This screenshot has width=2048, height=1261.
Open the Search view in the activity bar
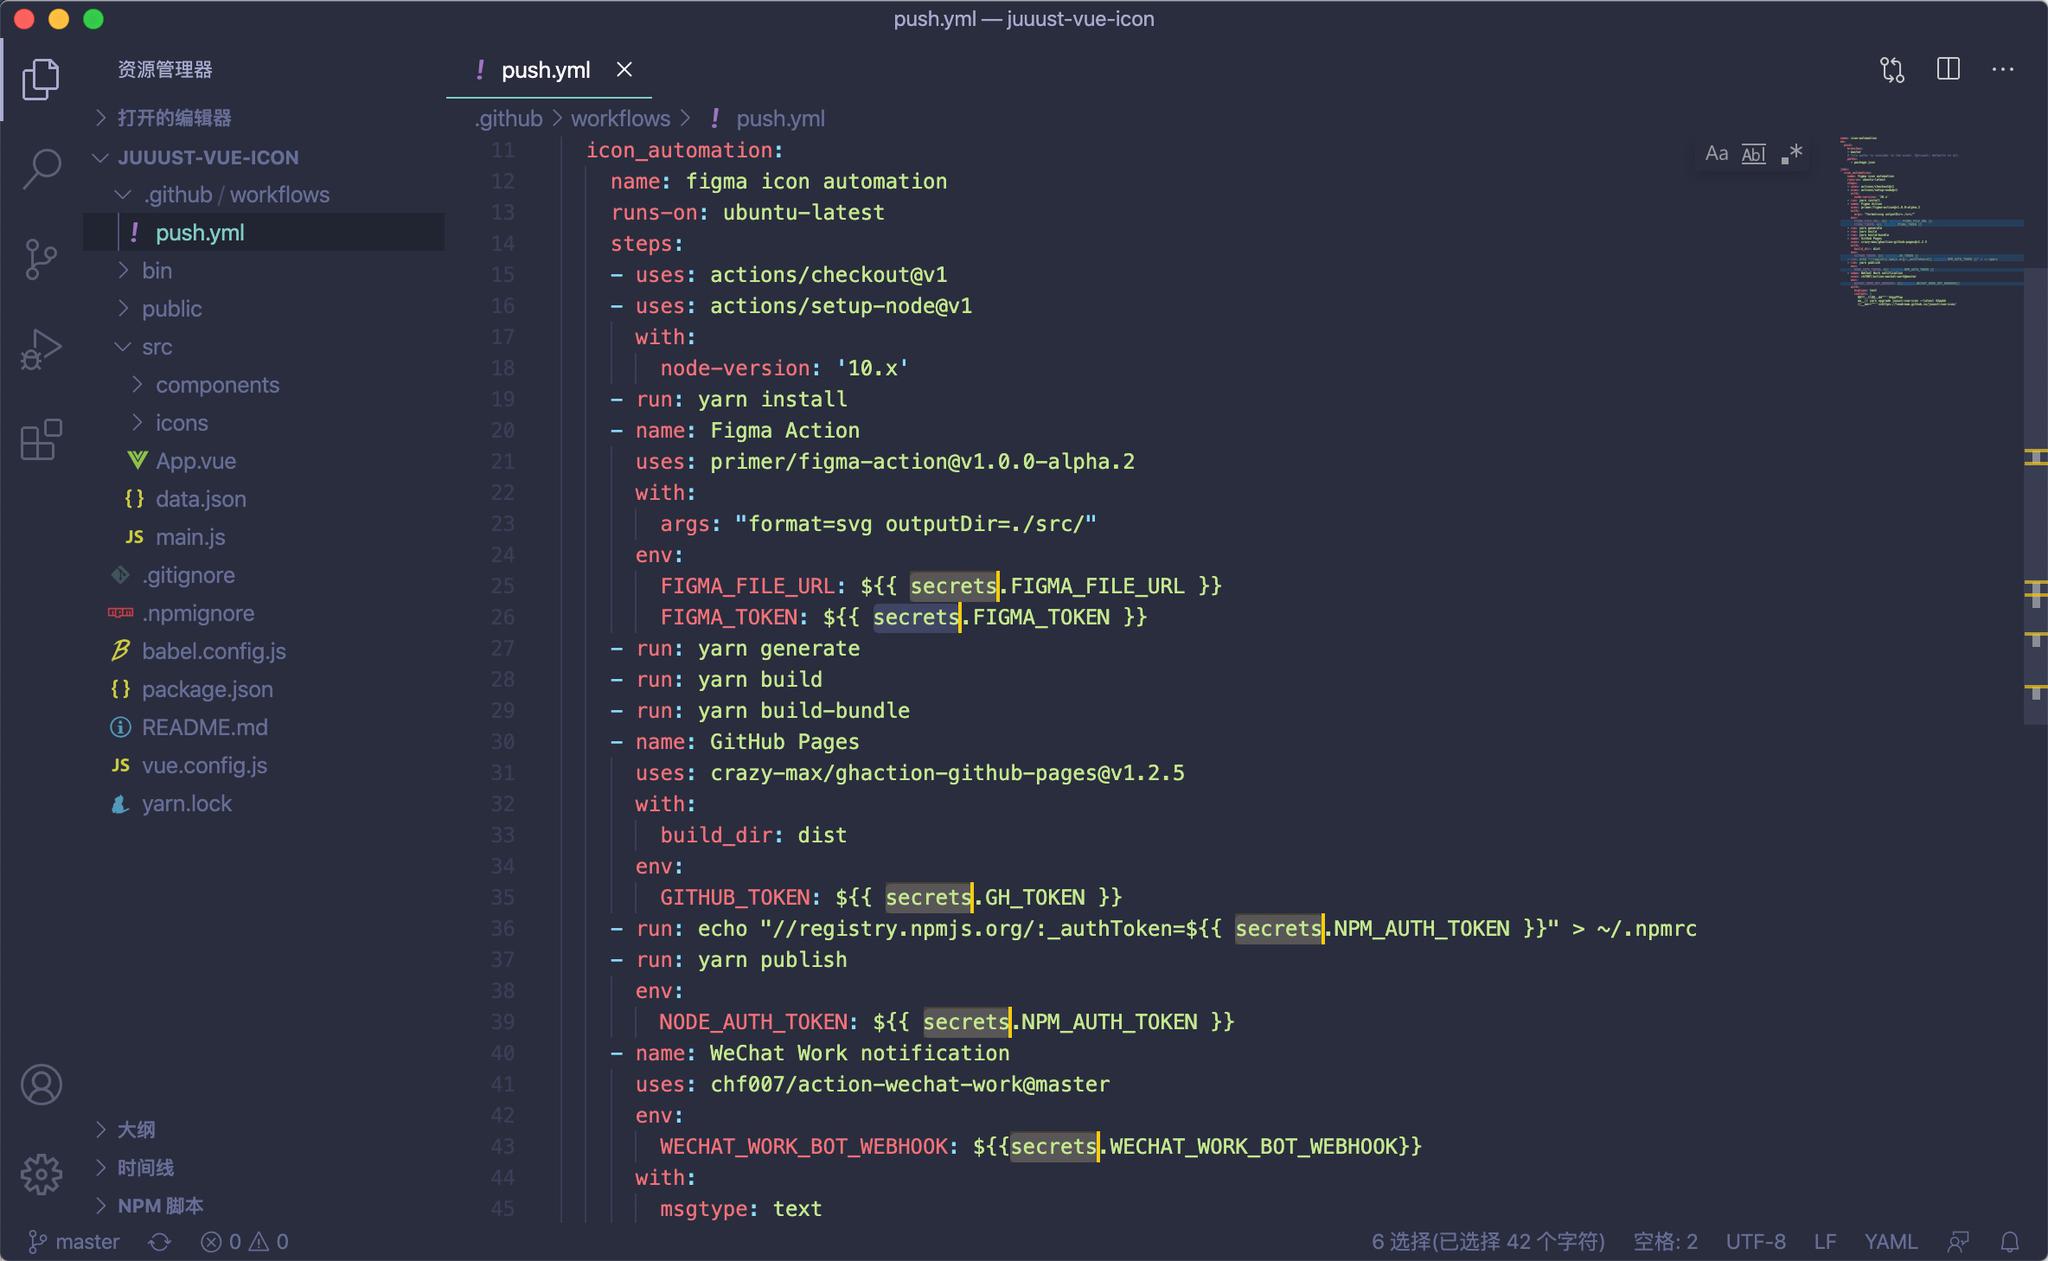[41, 168]
